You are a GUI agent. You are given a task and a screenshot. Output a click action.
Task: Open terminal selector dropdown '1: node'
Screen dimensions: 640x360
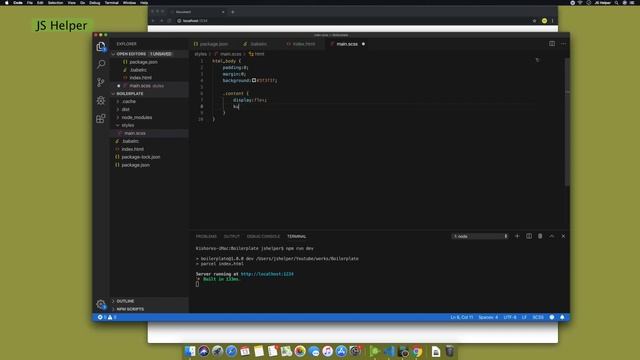point(480,236)
